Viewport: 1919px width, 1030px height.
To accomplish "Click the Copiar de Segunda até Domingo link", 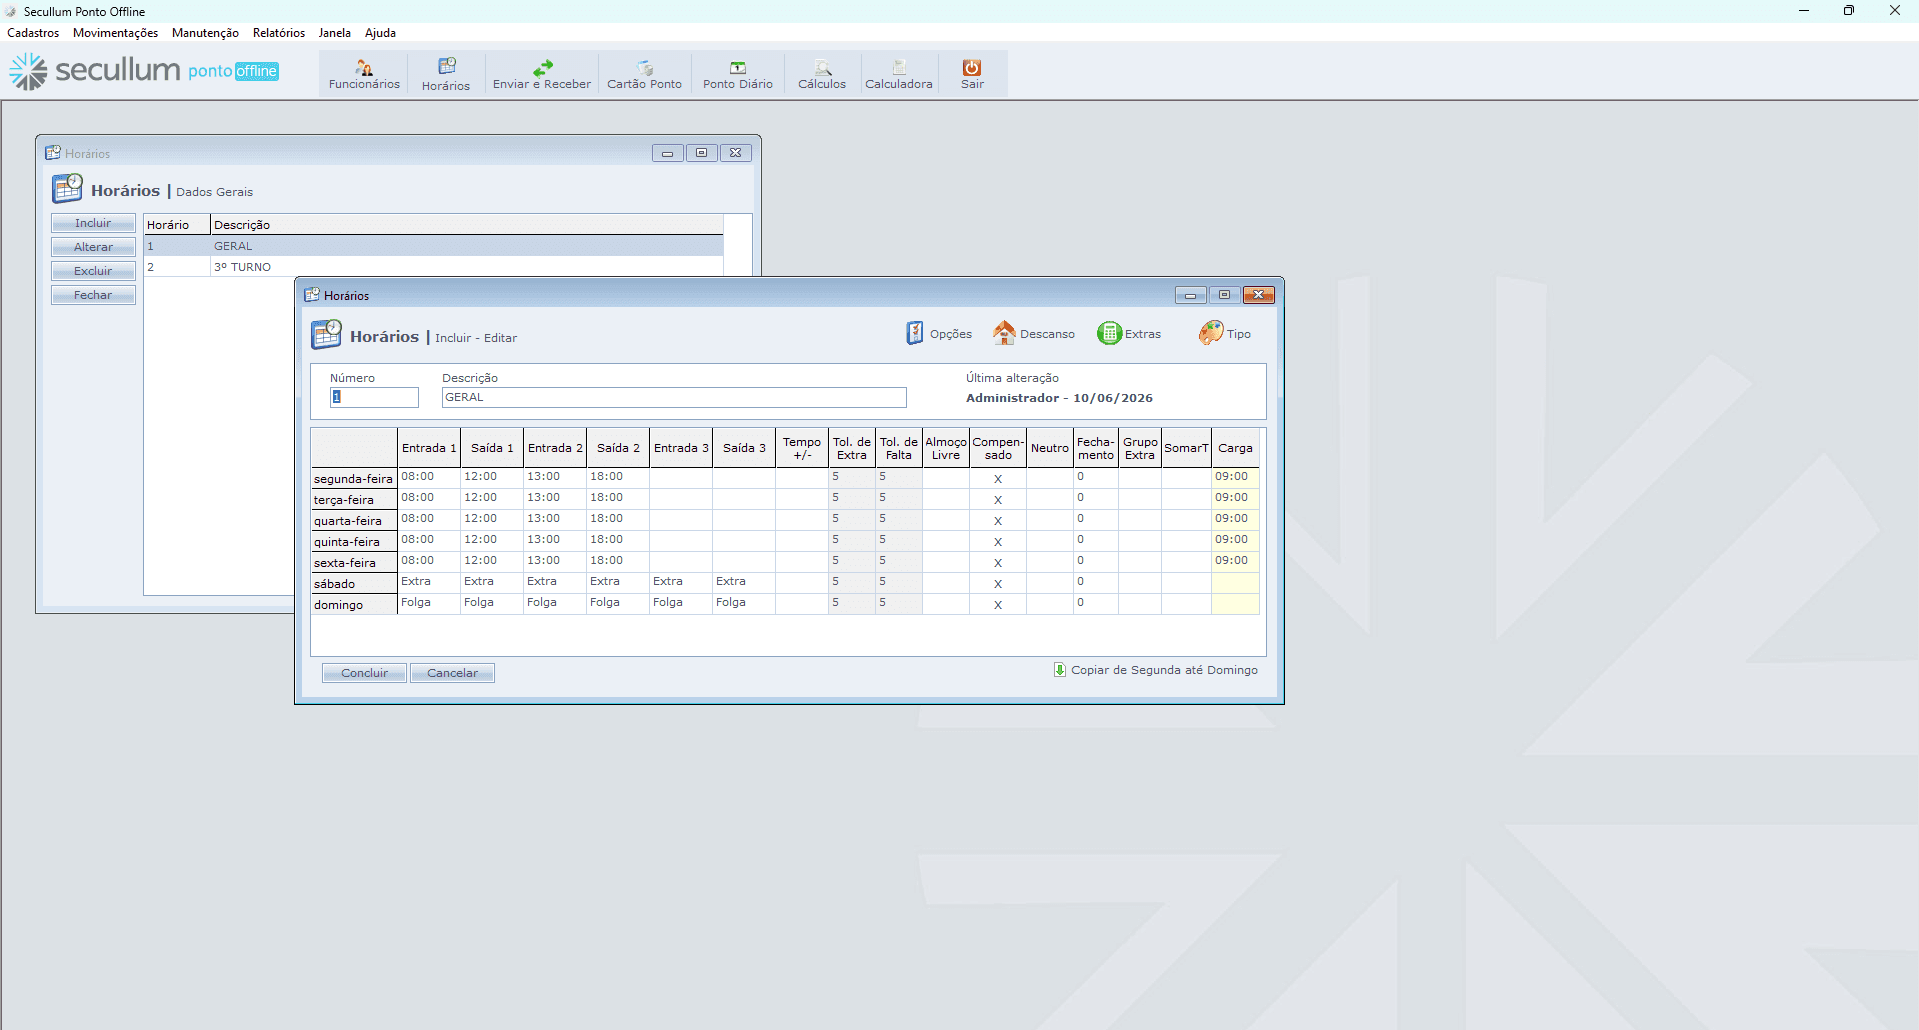I will 1164,670.
